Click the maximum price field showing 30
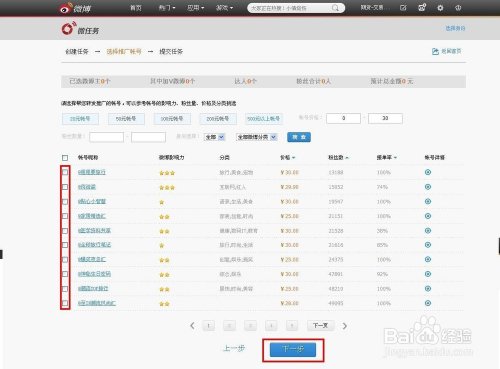The height and width of the screenshot is (369, 500). pyautogui.click(x=385, y=118)
